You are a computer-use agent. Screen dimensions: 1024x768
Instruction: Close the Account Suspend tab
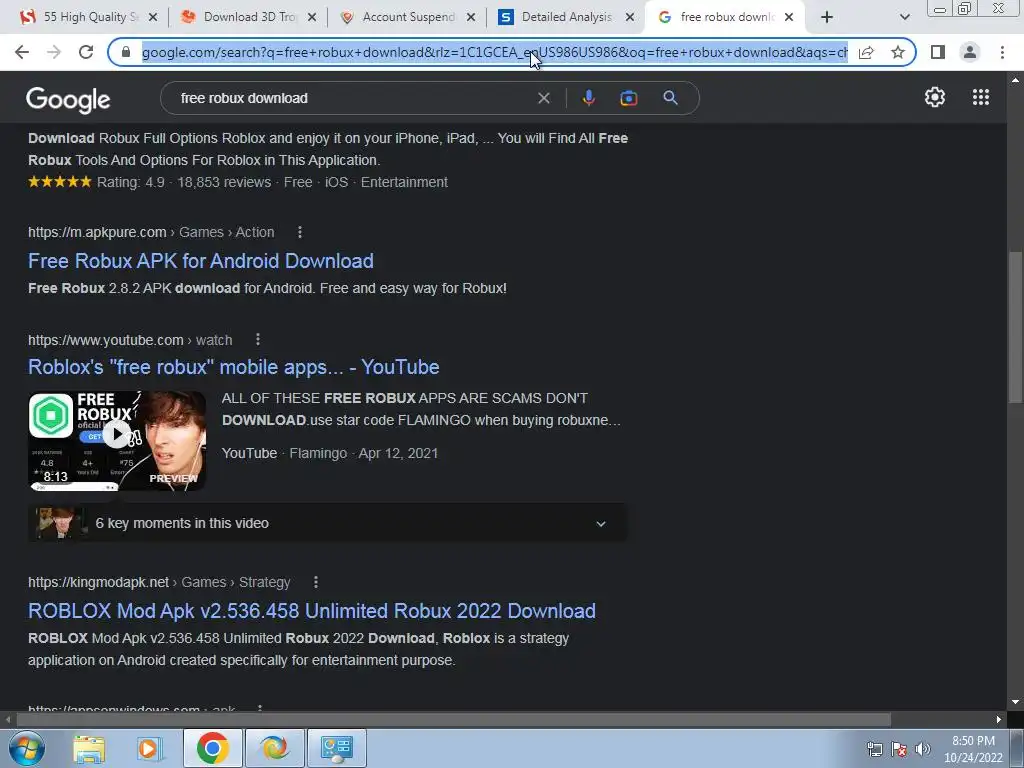pyautogui.click(x=471, y=17)
